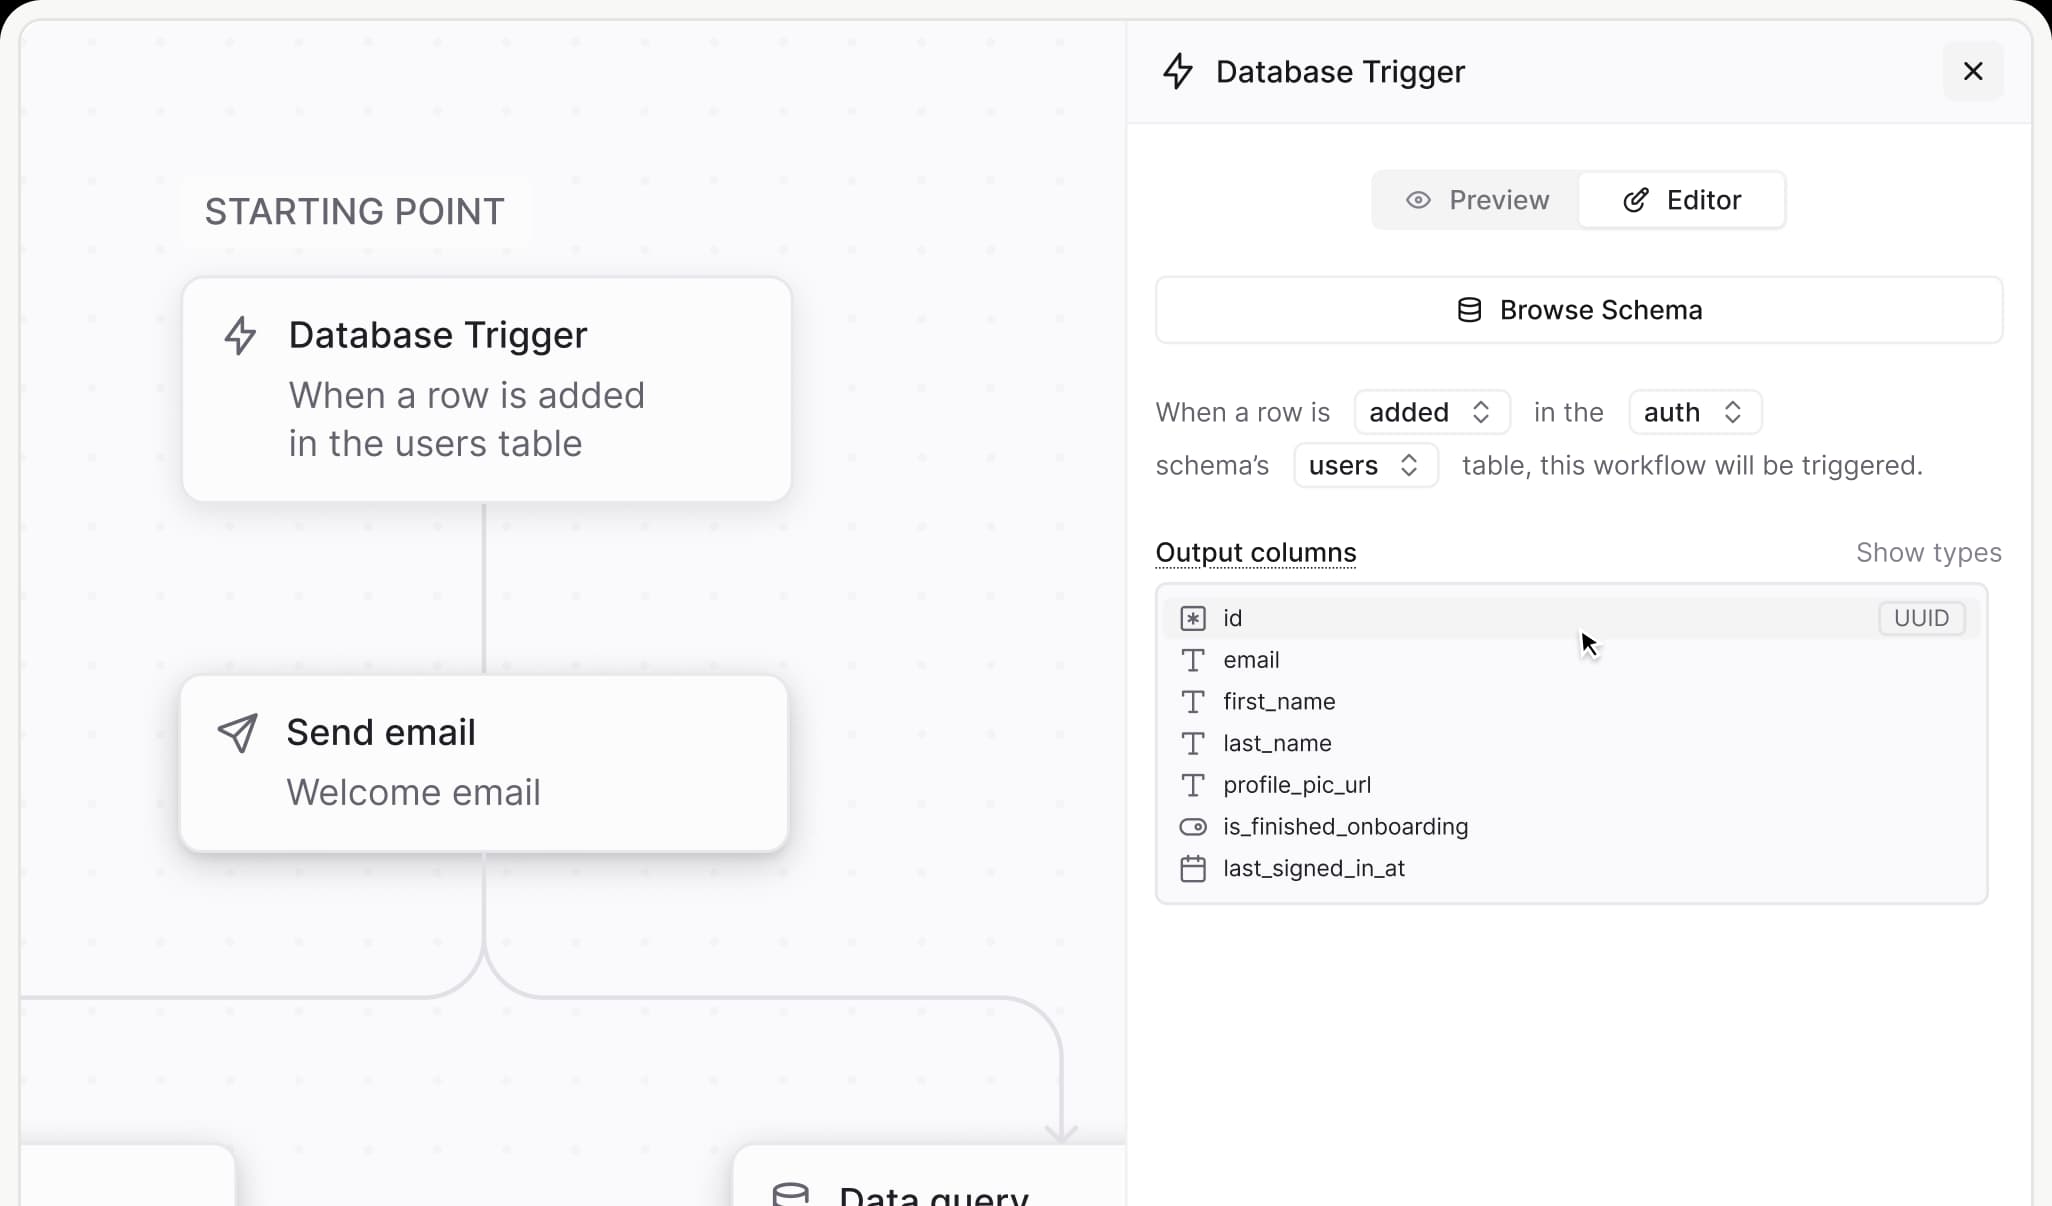Click the eye icon next to Preview
The image size is (2052, 1206).
[x=1417, y=200]
